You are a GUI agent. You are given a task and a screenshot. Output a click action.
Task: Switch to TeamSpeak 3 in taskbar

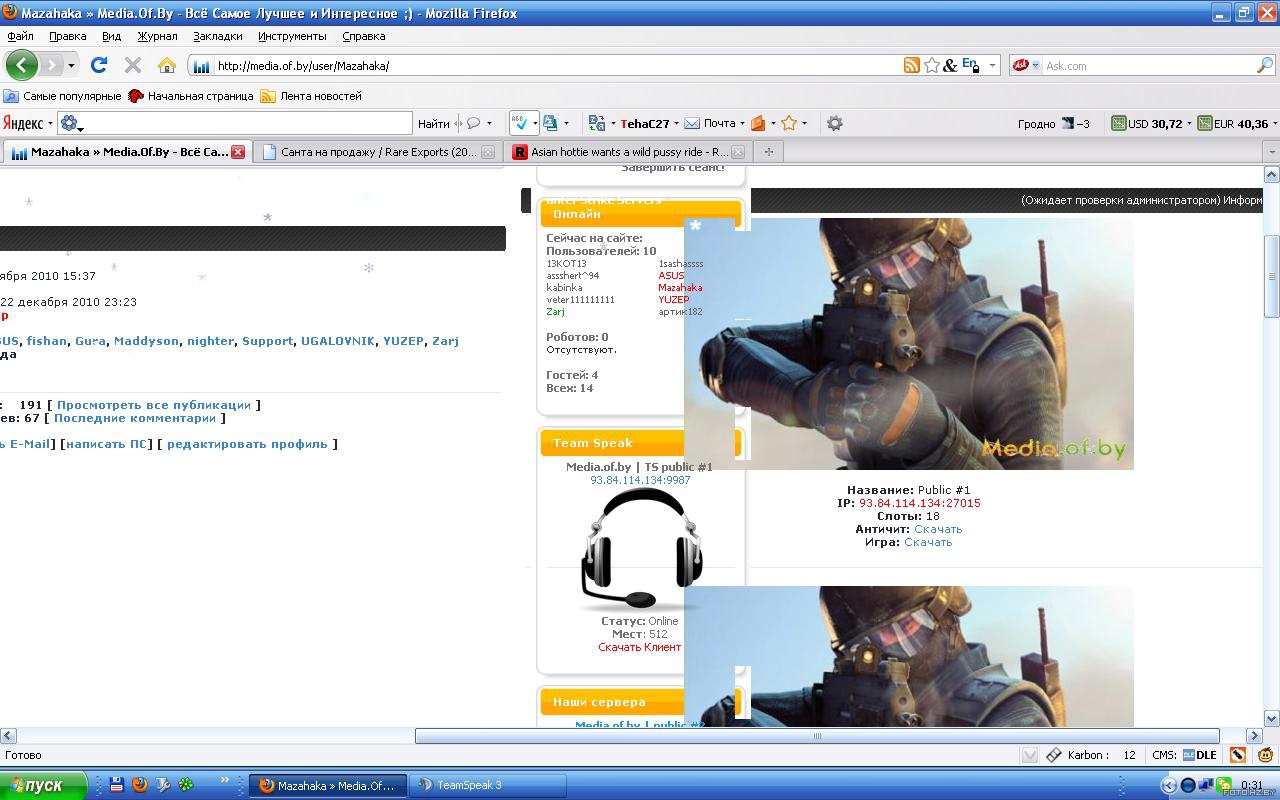coord(487,785)
